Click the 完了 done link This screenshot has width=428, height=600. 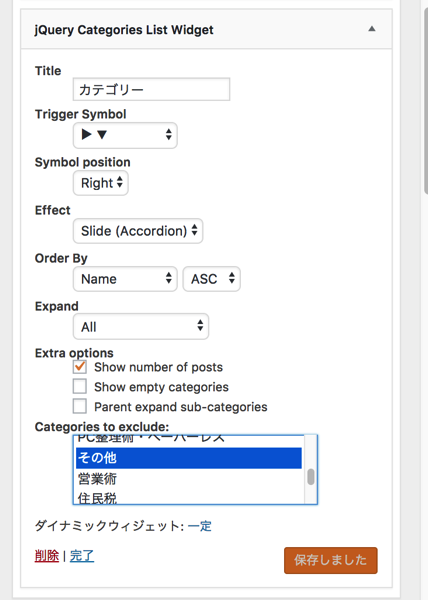(82, 556)
